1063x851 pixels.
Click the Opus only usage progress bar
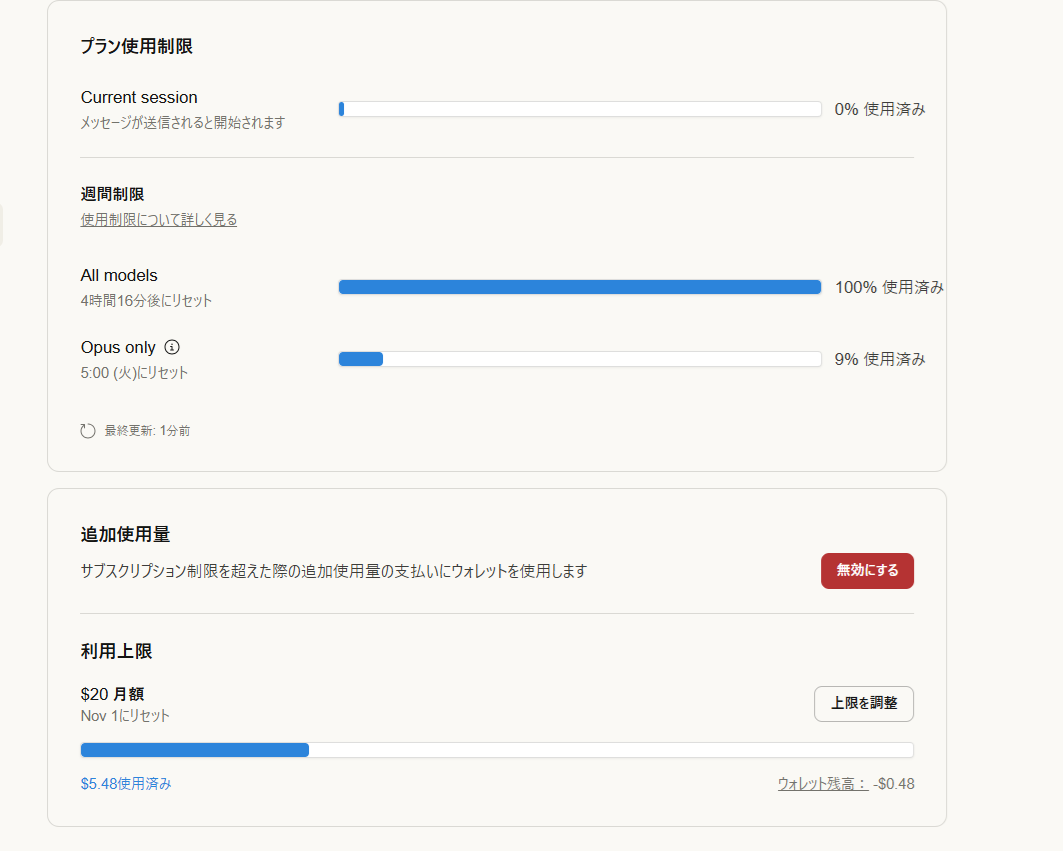pyautogui.click(x=580, y=359)
